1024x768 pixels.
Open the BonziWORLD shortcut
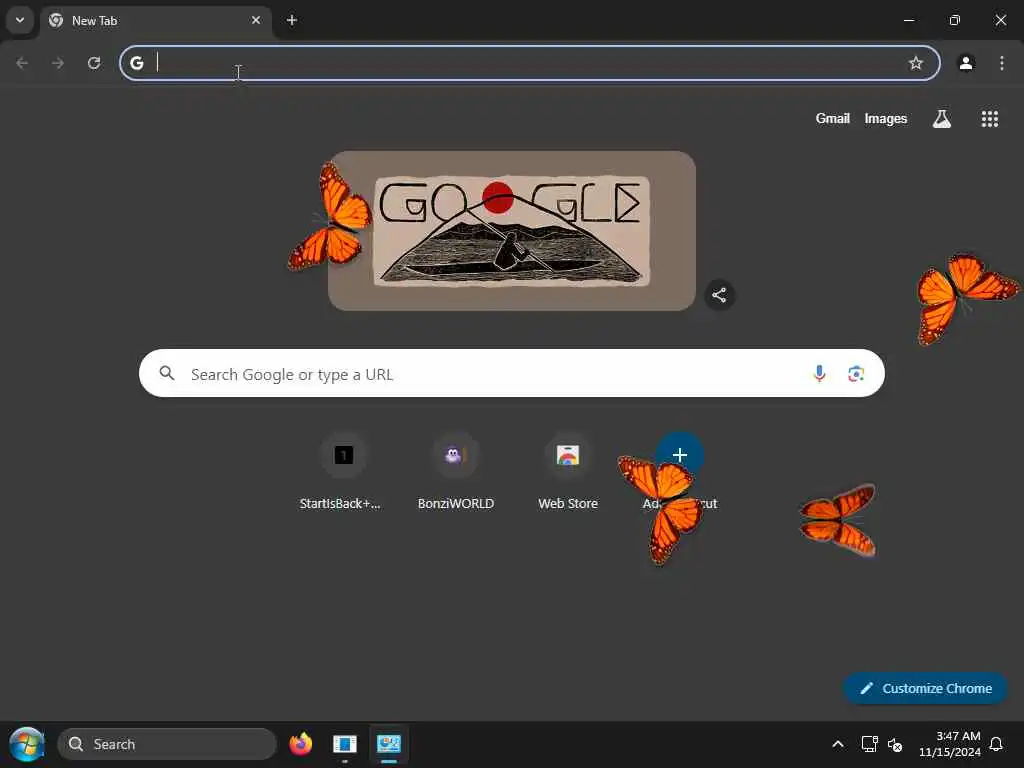click(x=456, y=472)
